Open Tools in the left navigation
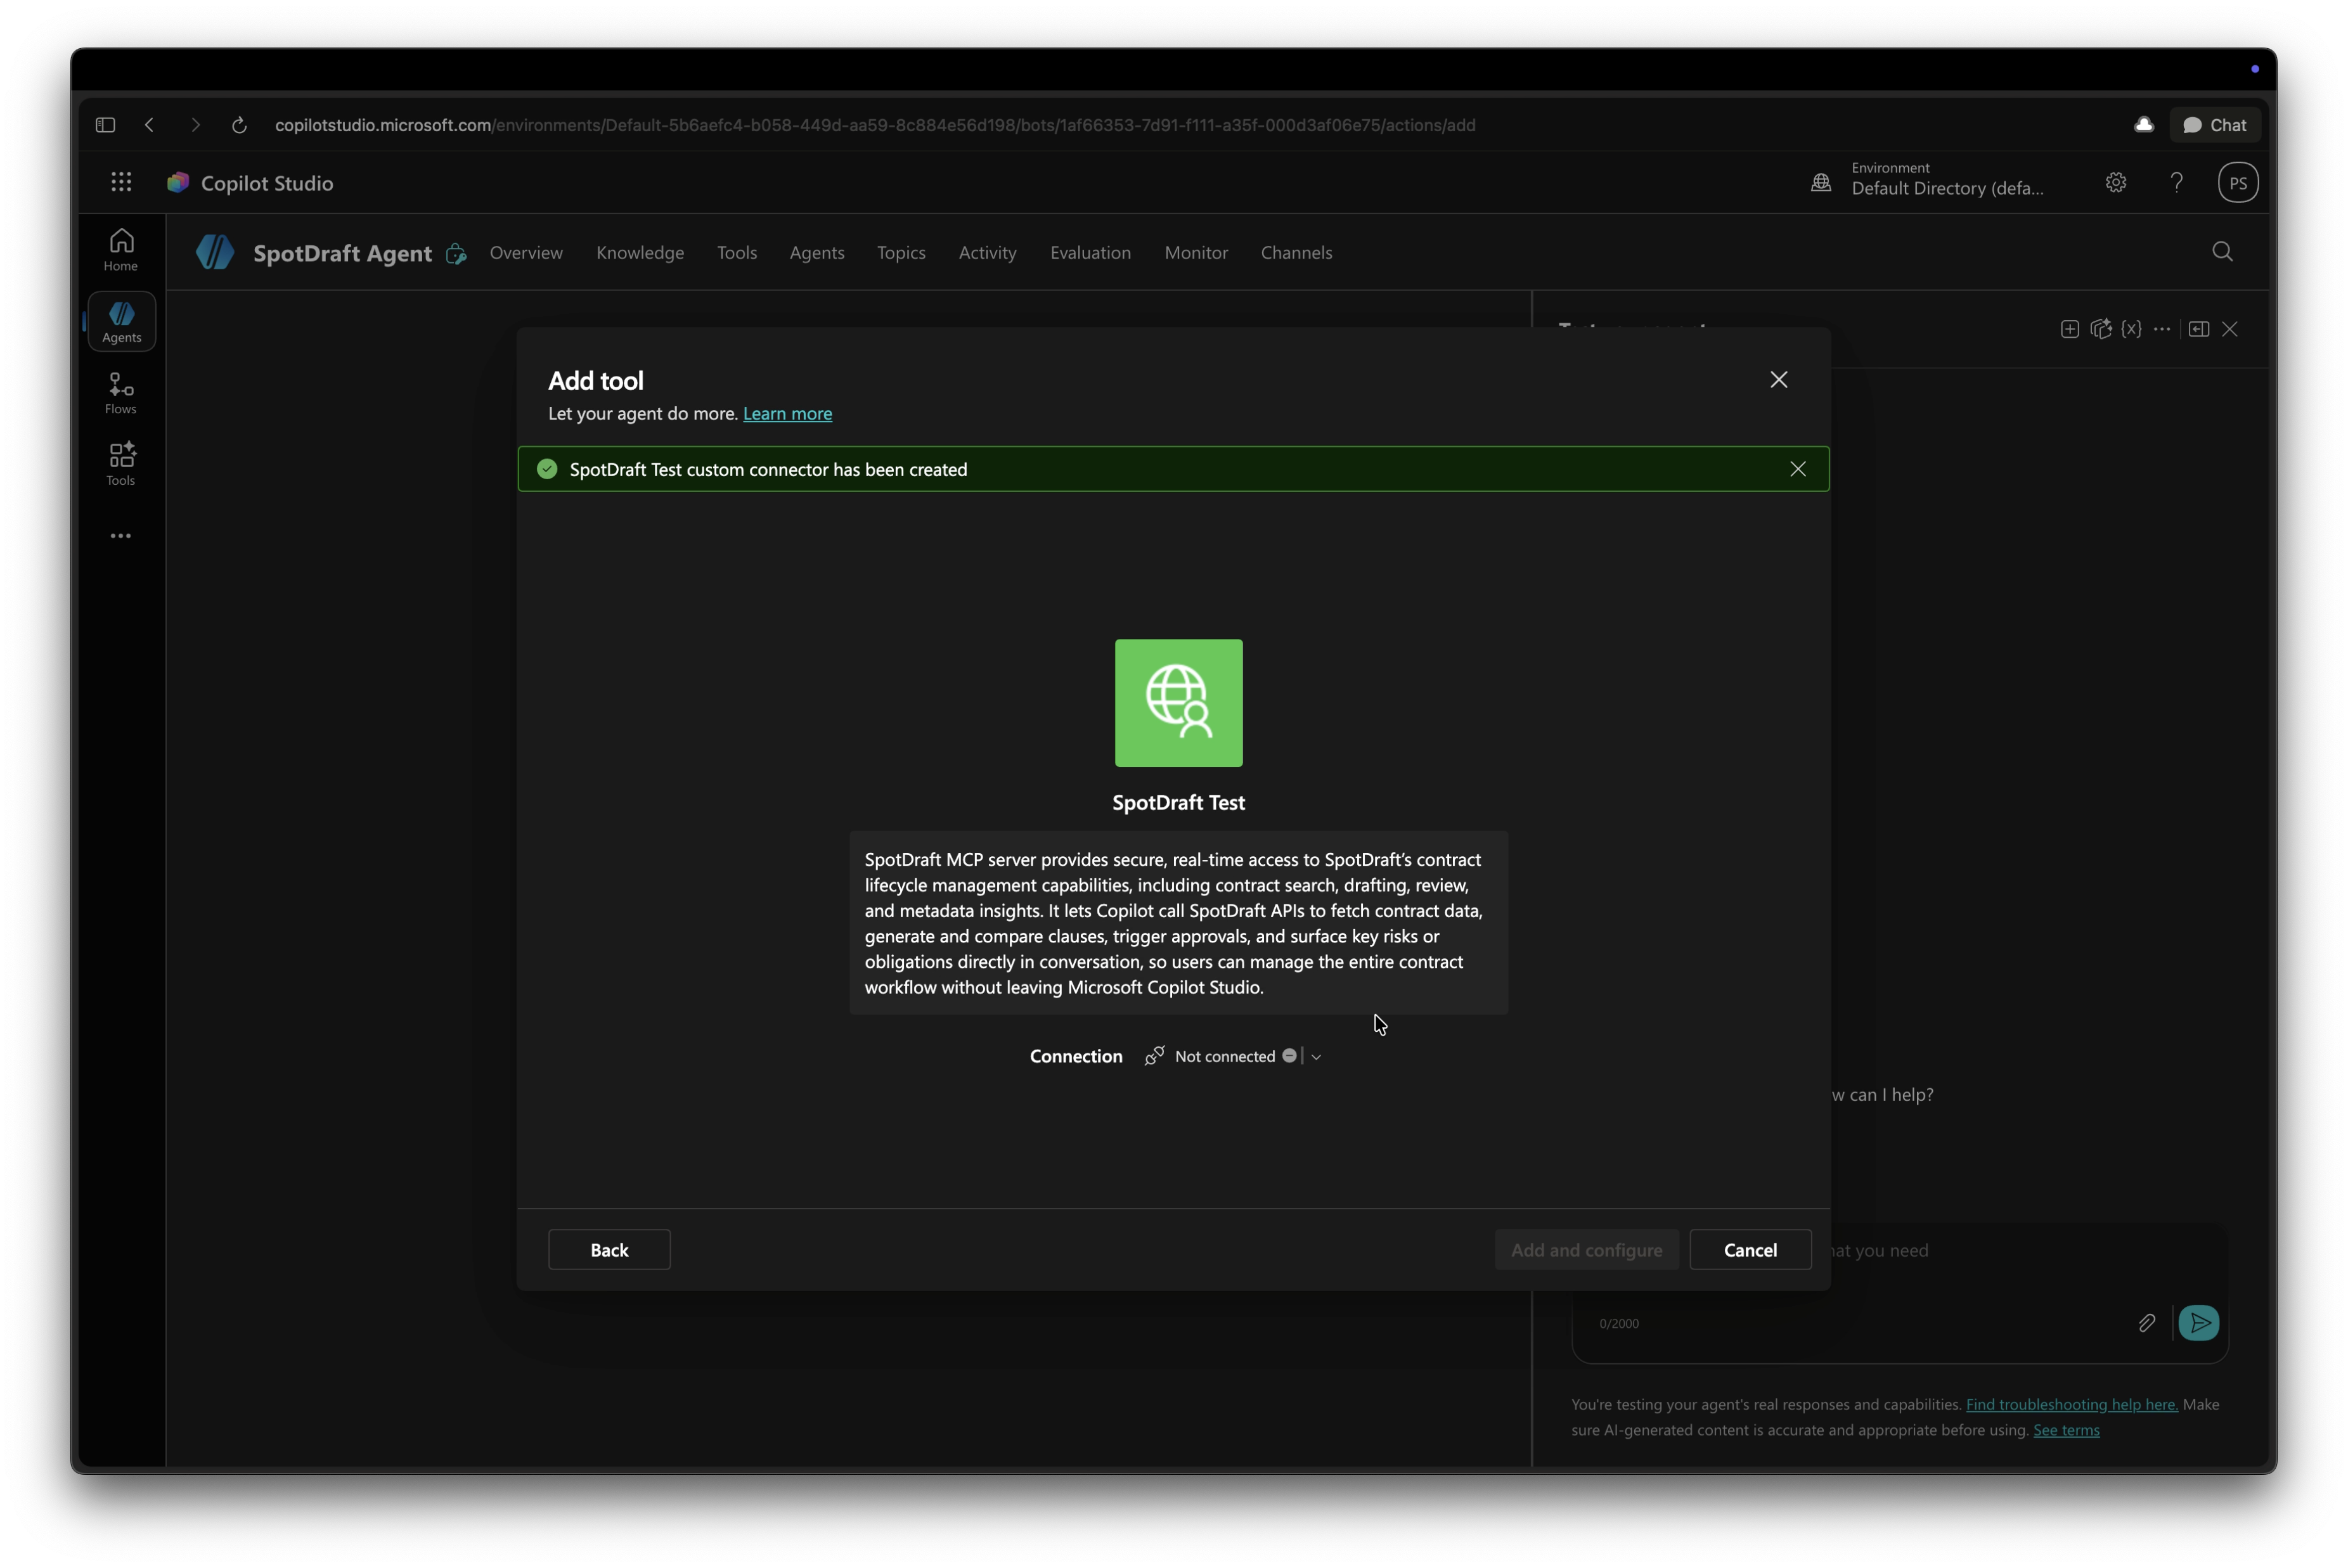The width and height of the screenshot is (2348, 1568). pos(121,464)
